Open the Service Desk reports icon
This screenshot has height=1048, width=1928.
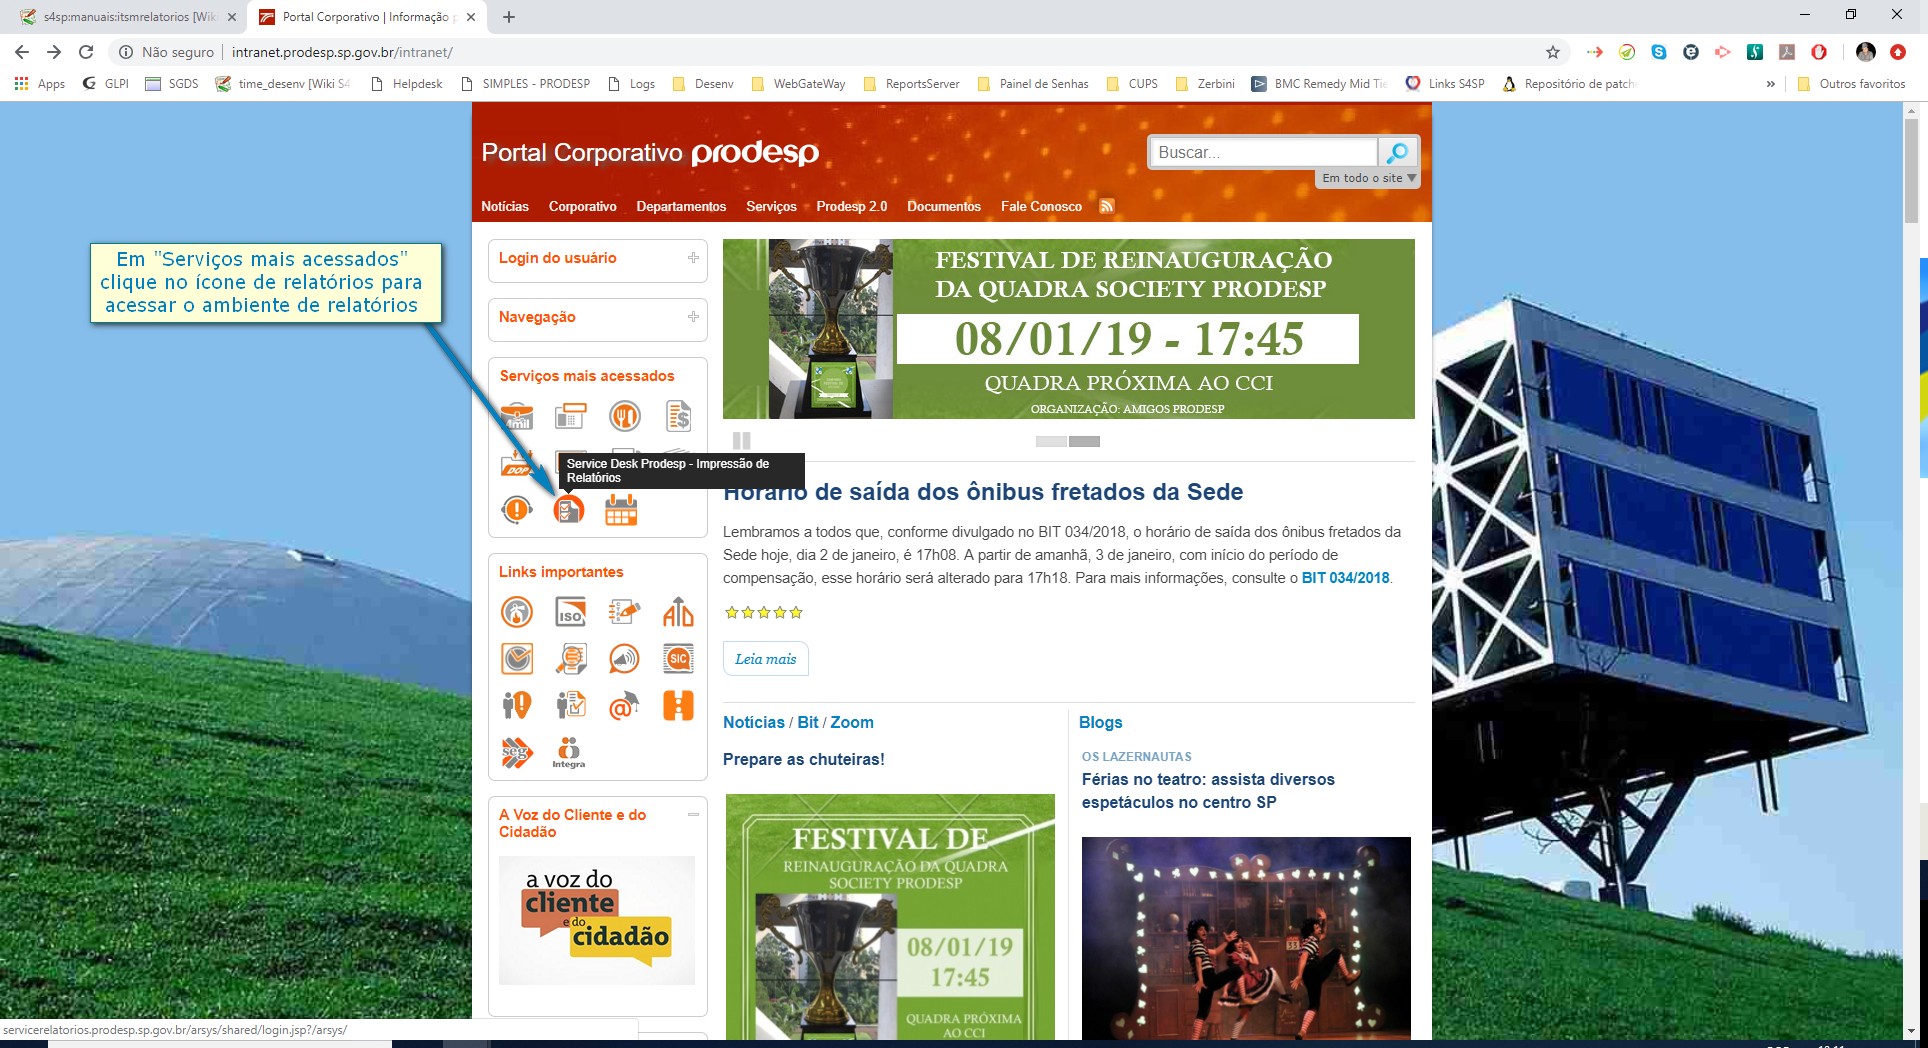coord(568,510)
